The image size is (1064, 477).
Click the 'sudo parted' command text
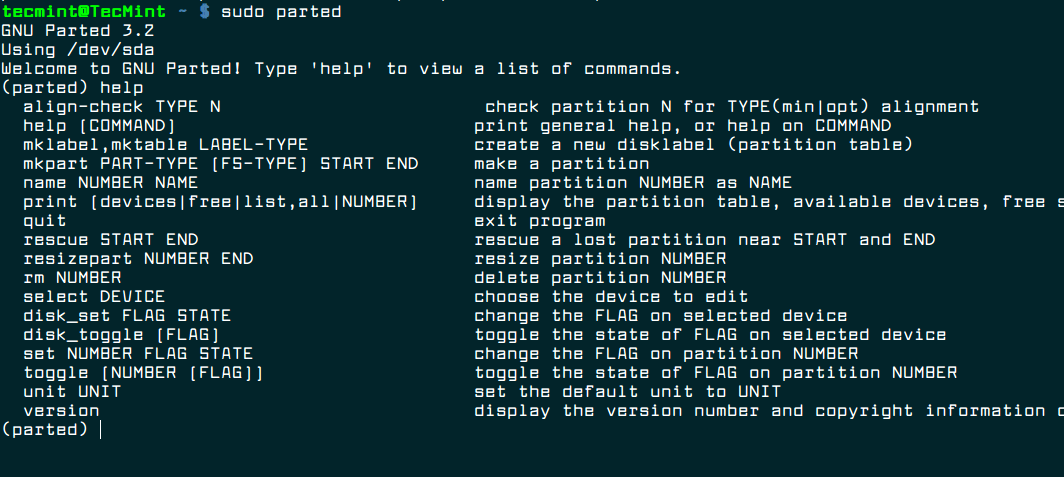pyautogui.click(x=280, y=12)
